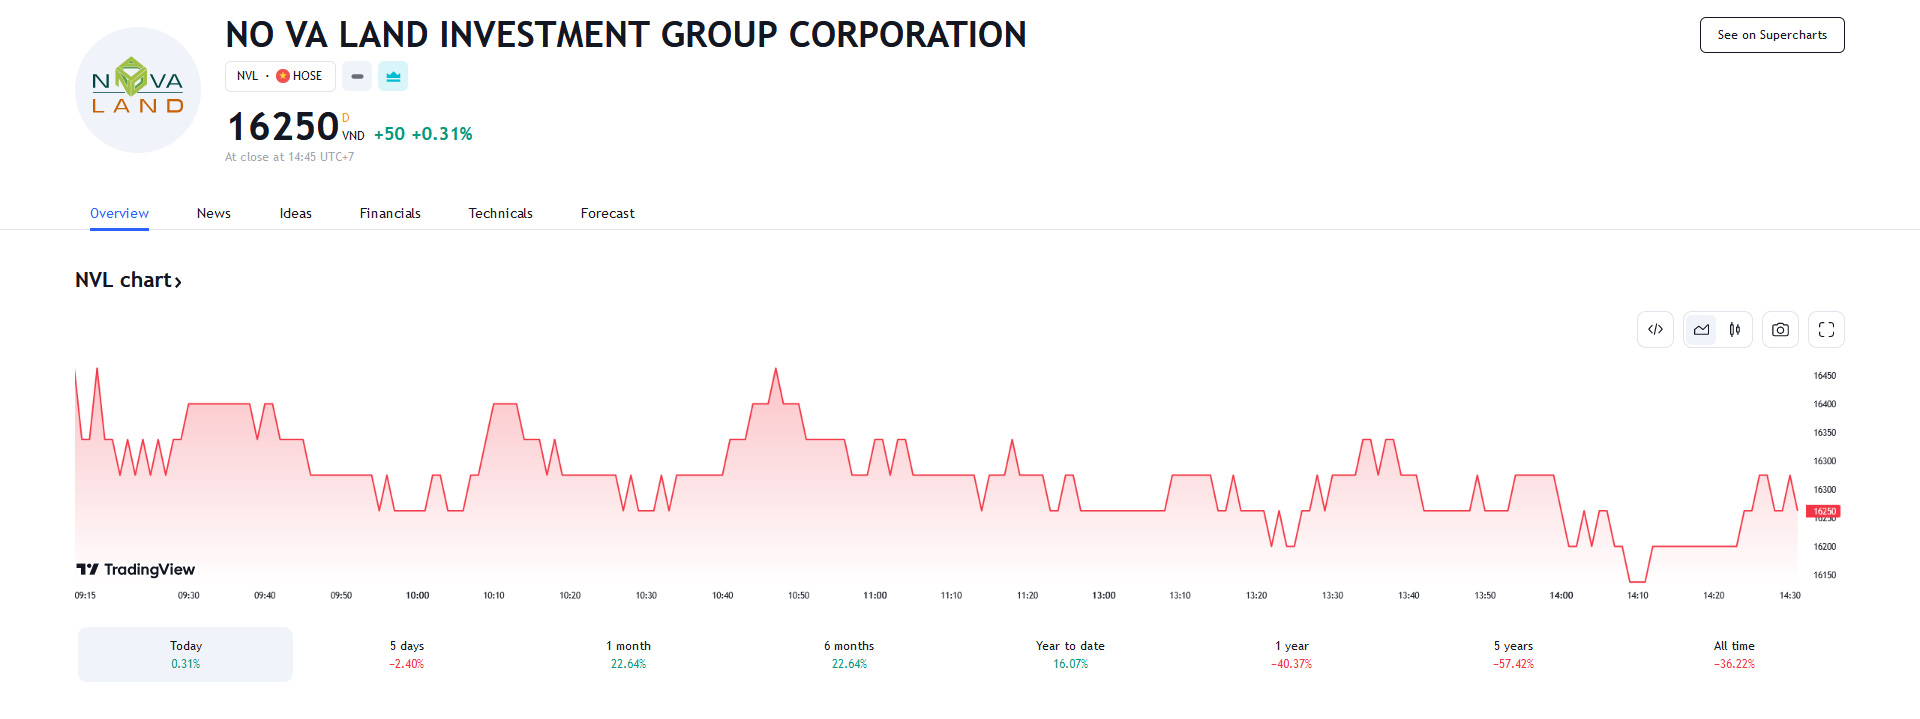Select the 1 year range

coord(1291,654)
